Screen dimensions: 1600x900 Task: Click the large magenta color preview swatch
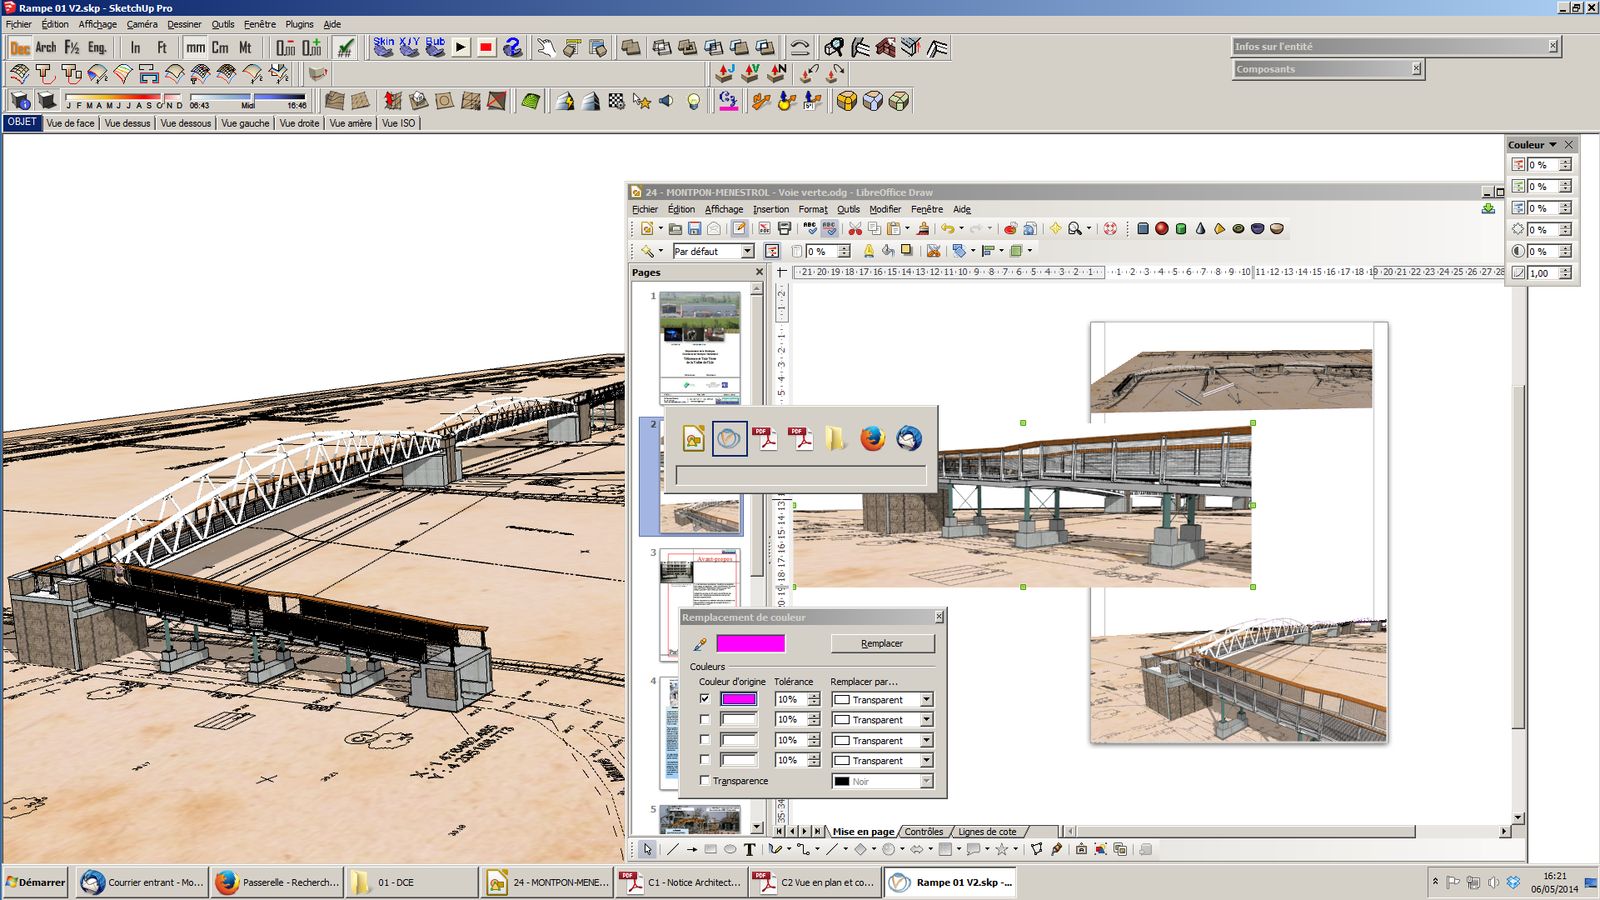(x=751, y=644)
